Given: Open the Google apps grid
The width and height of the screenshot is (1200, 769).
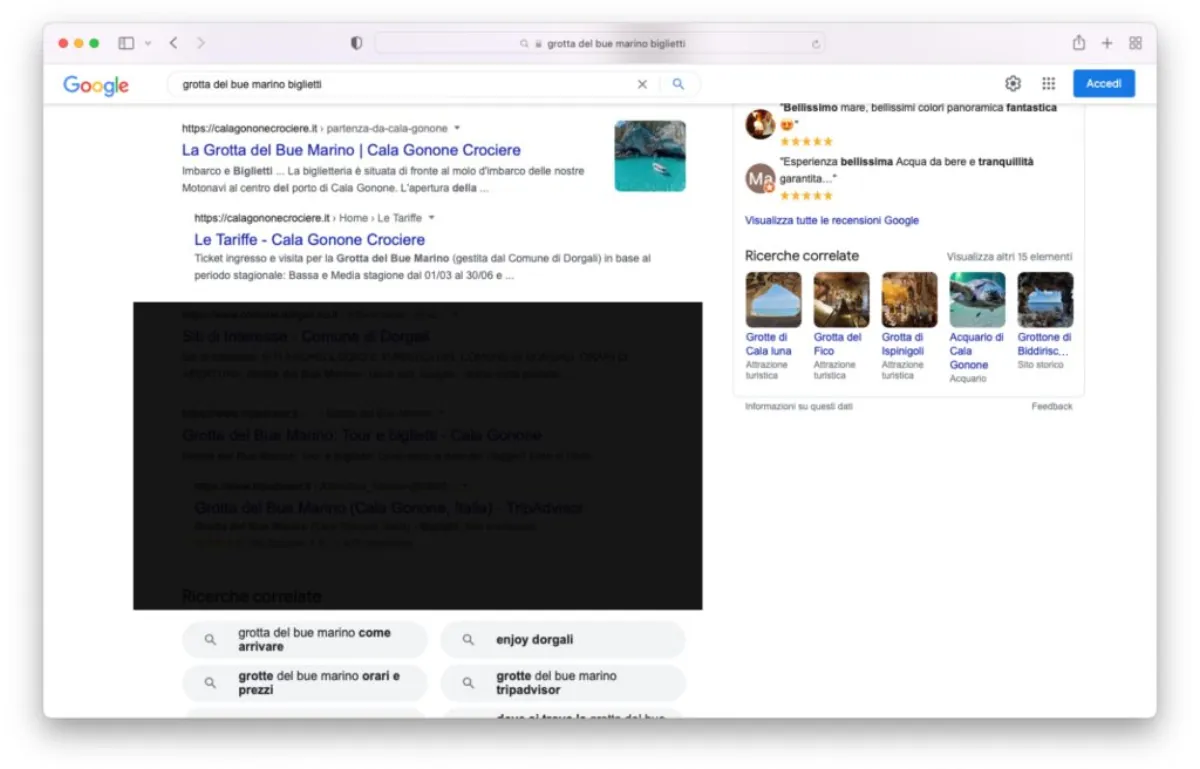Looking at the screenshot, I should point(1048,83).
